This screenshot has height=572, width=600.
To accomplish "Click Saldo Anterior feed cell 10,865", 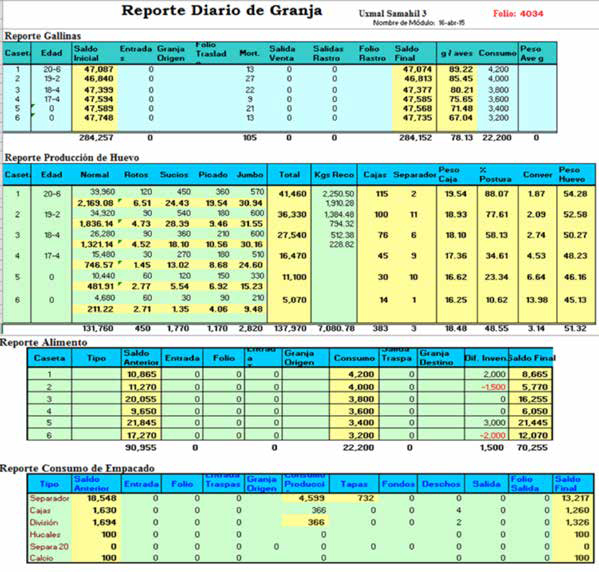I will pyautogui.click(x=142, y=374).
